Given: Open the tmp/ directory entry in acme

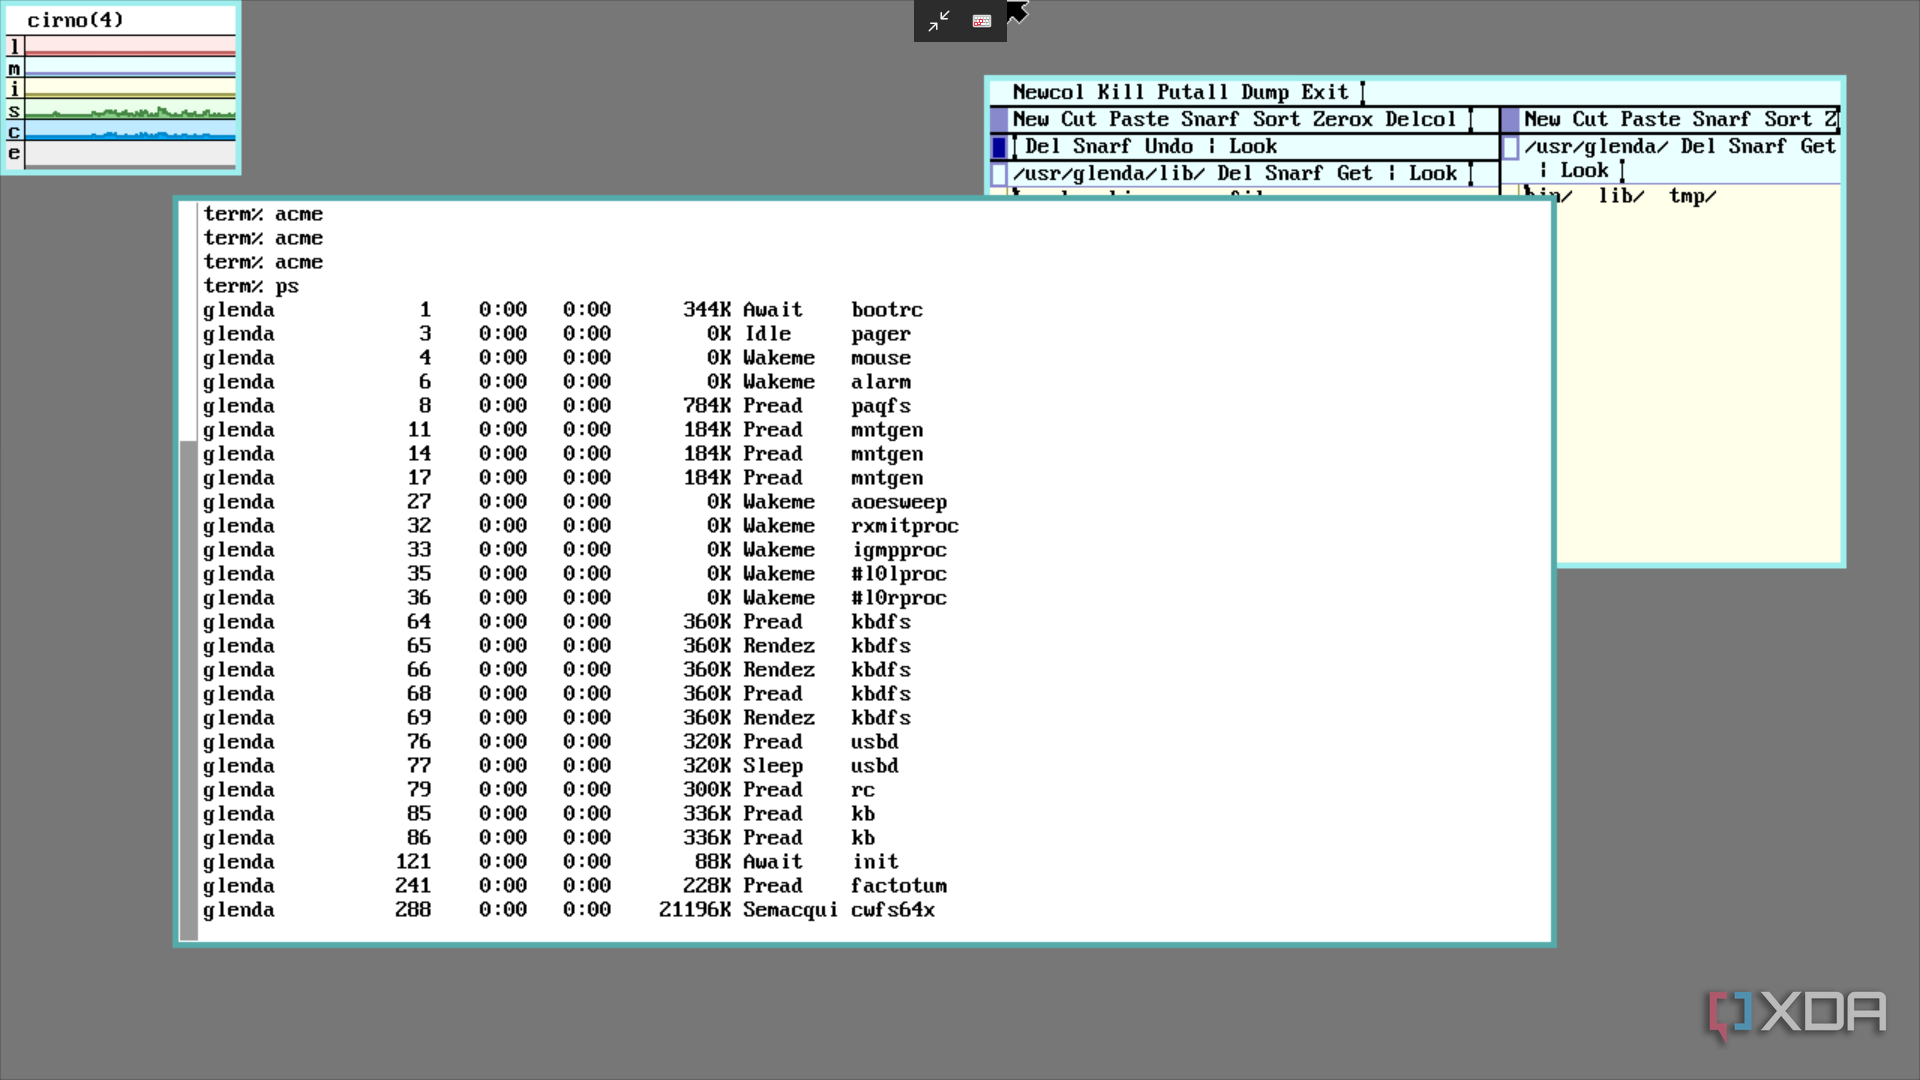Looking at the screenshot, I should click(x=1692, y=196).
